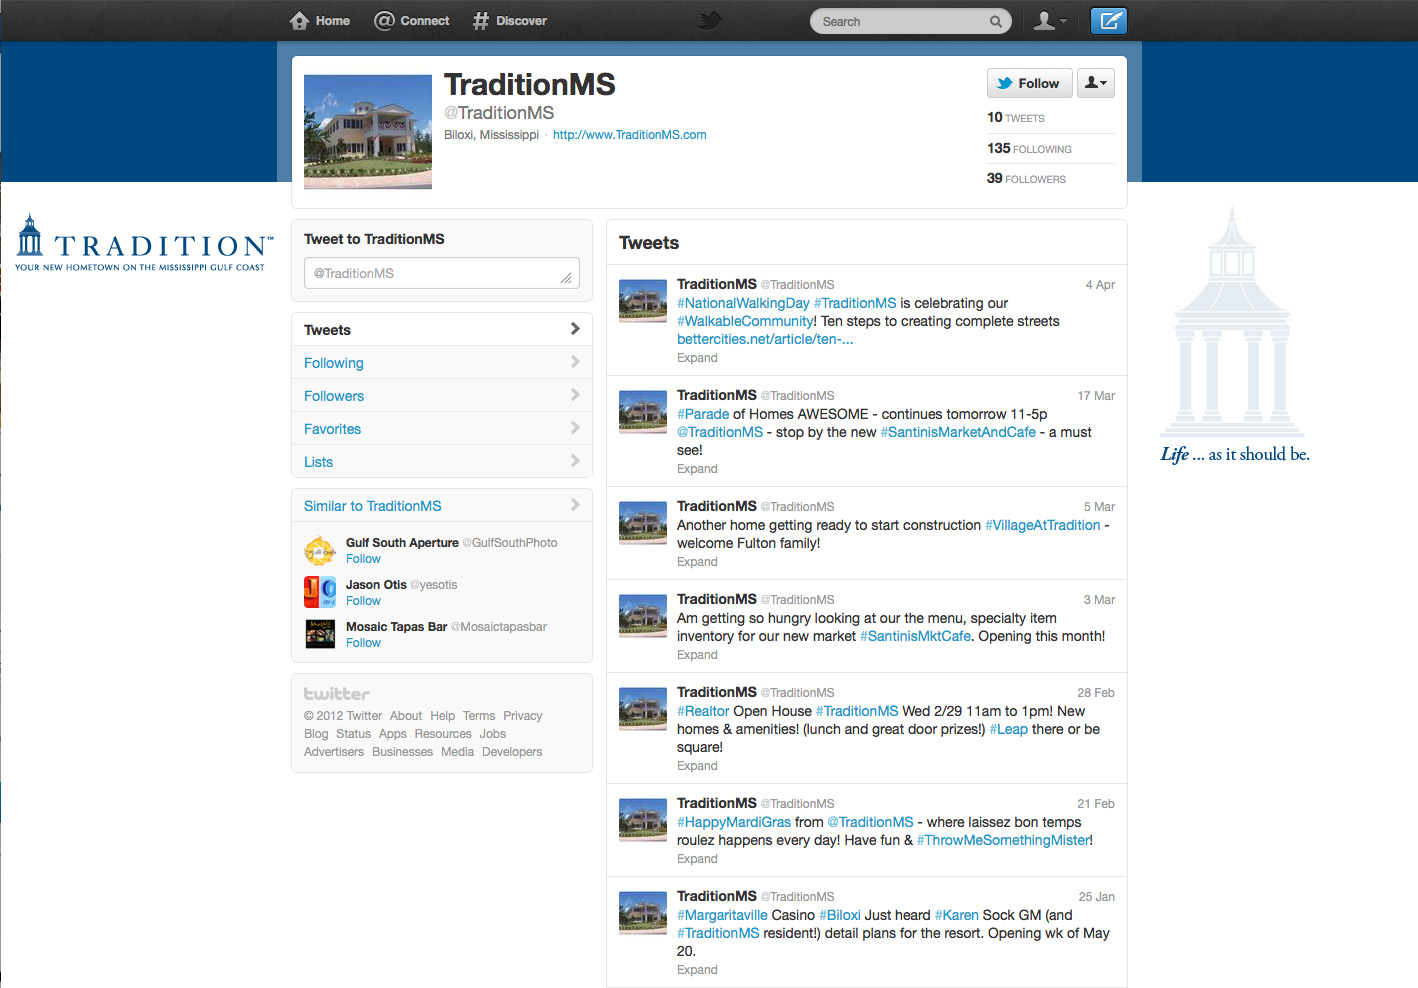Click the chevron on the Tweets row
1418x988 pixels.
point(575,329)
